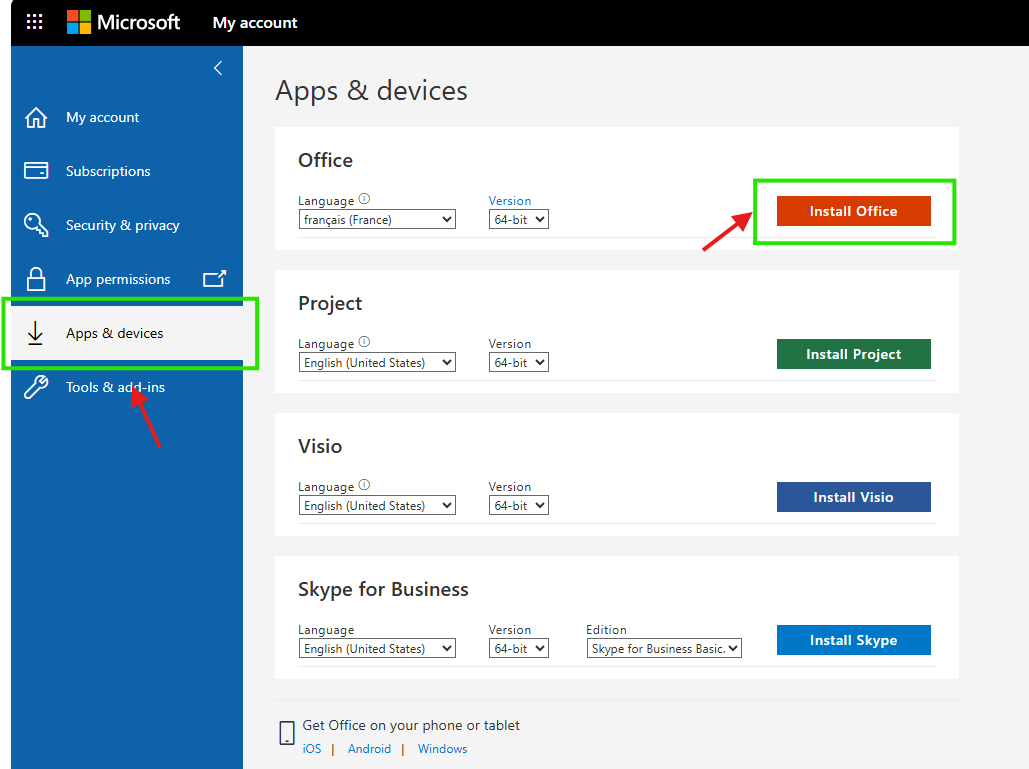This screenshot has width=1029, height=769.
Task: Click My account in the top header
Action: [x=255, y=23]
